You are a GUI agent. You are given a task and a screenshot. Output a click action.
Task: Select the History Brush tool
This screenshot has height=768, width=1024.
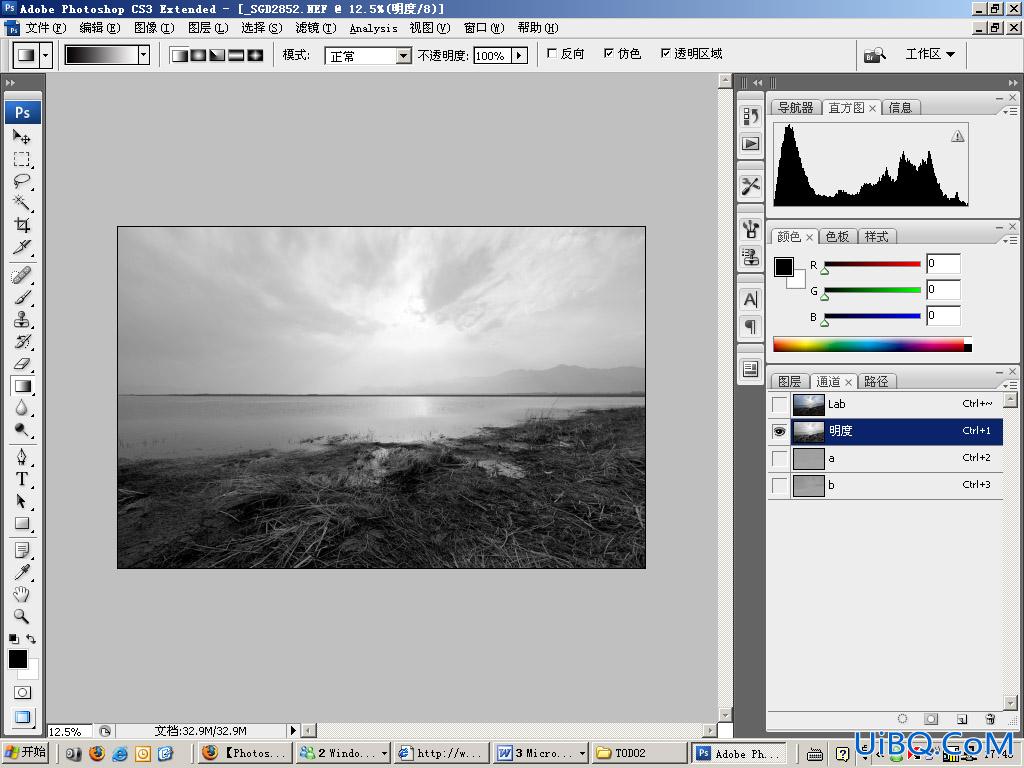tap(22, 342)
